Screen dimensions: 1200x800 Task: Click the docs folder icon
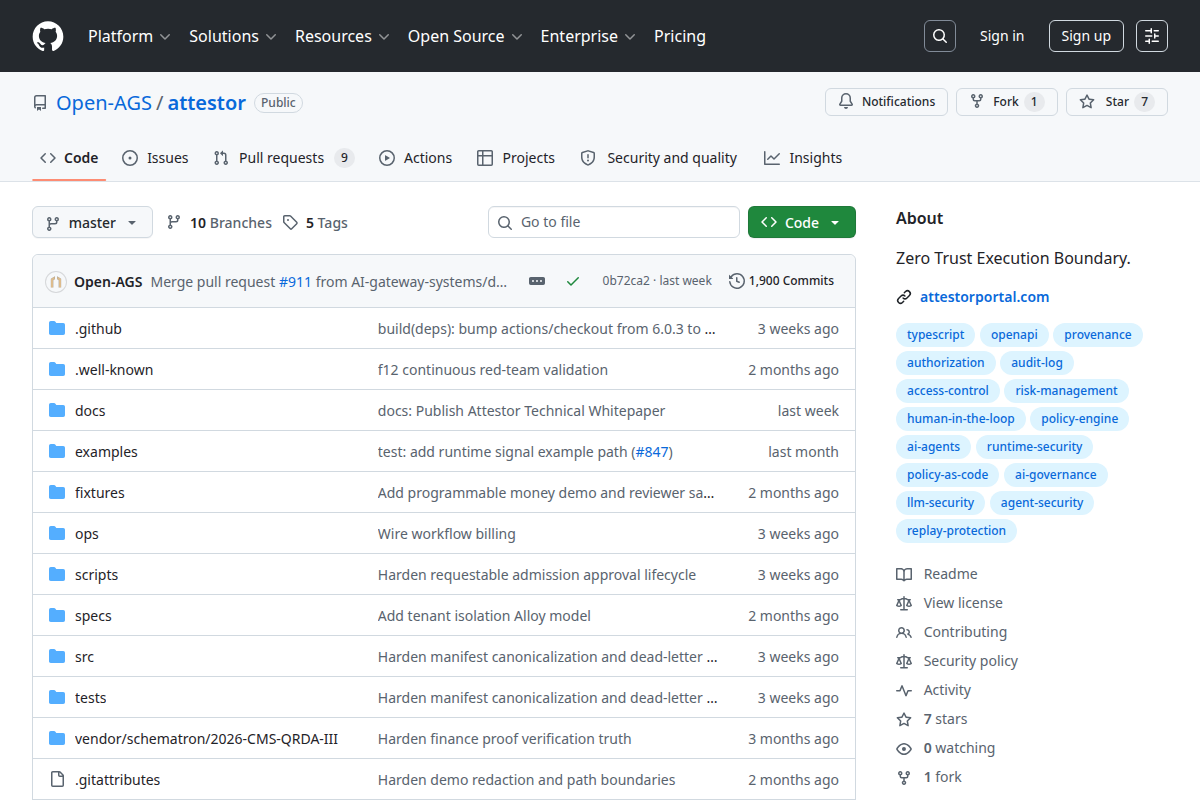coord(57,410)
